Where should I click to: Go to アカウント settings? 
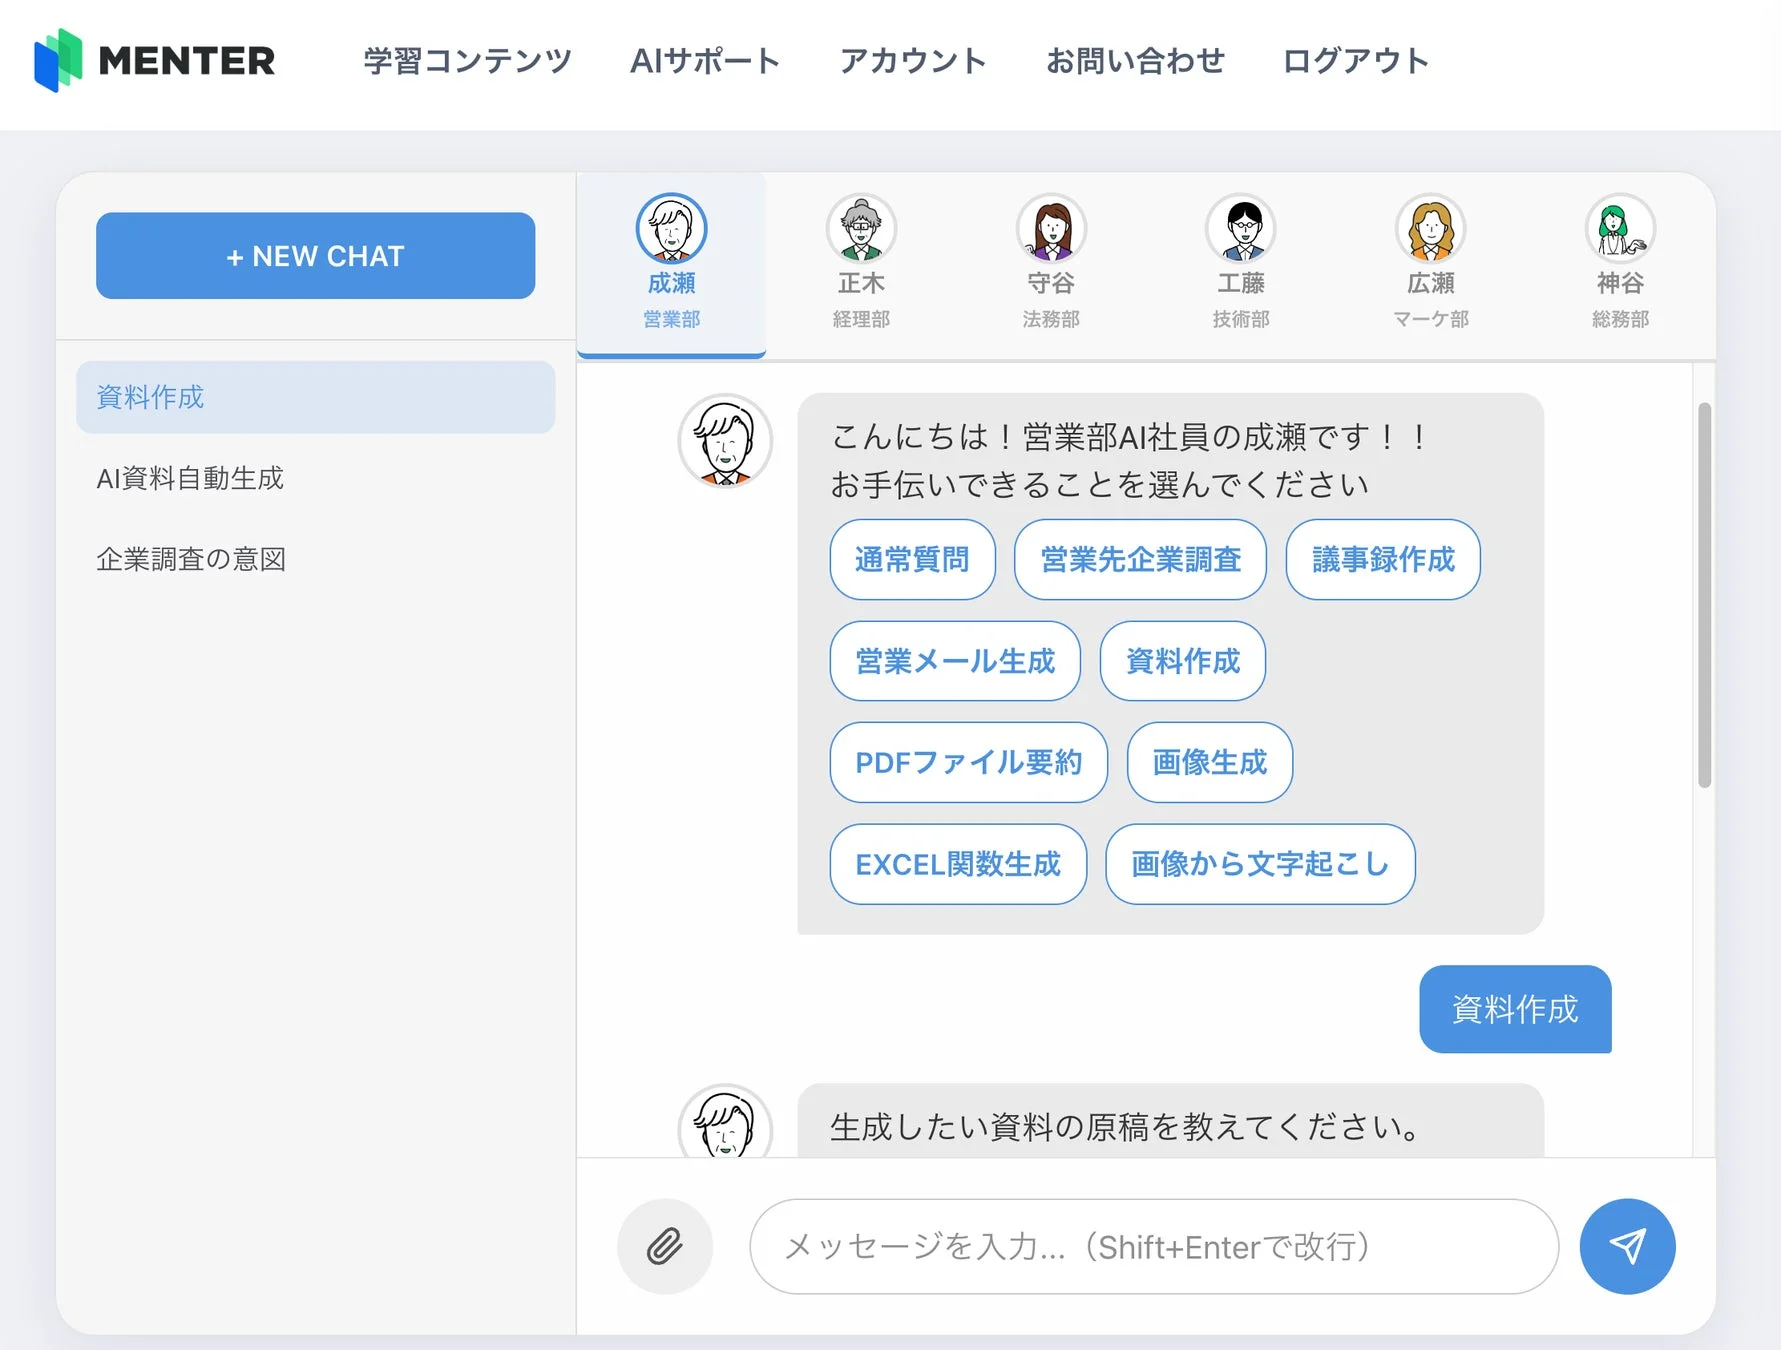913,60
